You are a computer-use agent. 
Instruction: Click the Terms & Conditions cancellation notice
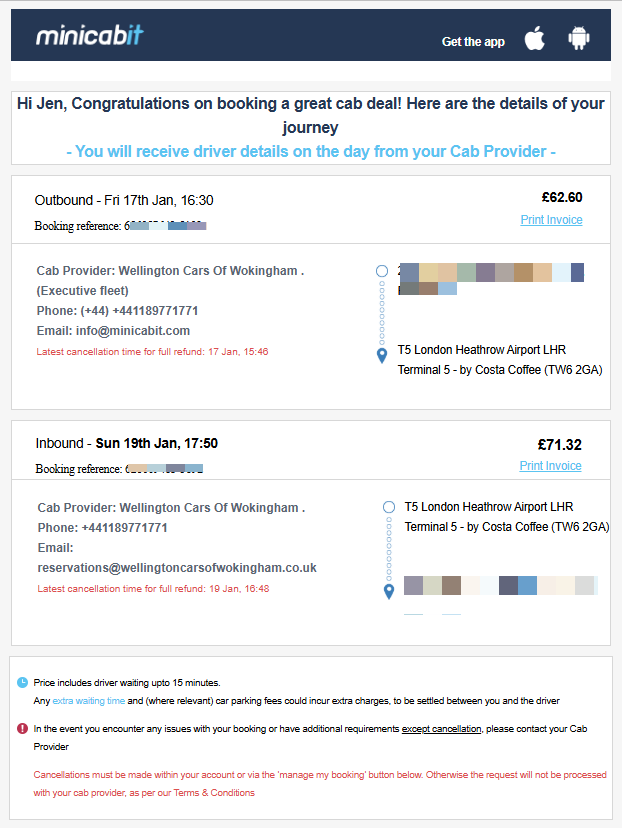tap(320, 784)
